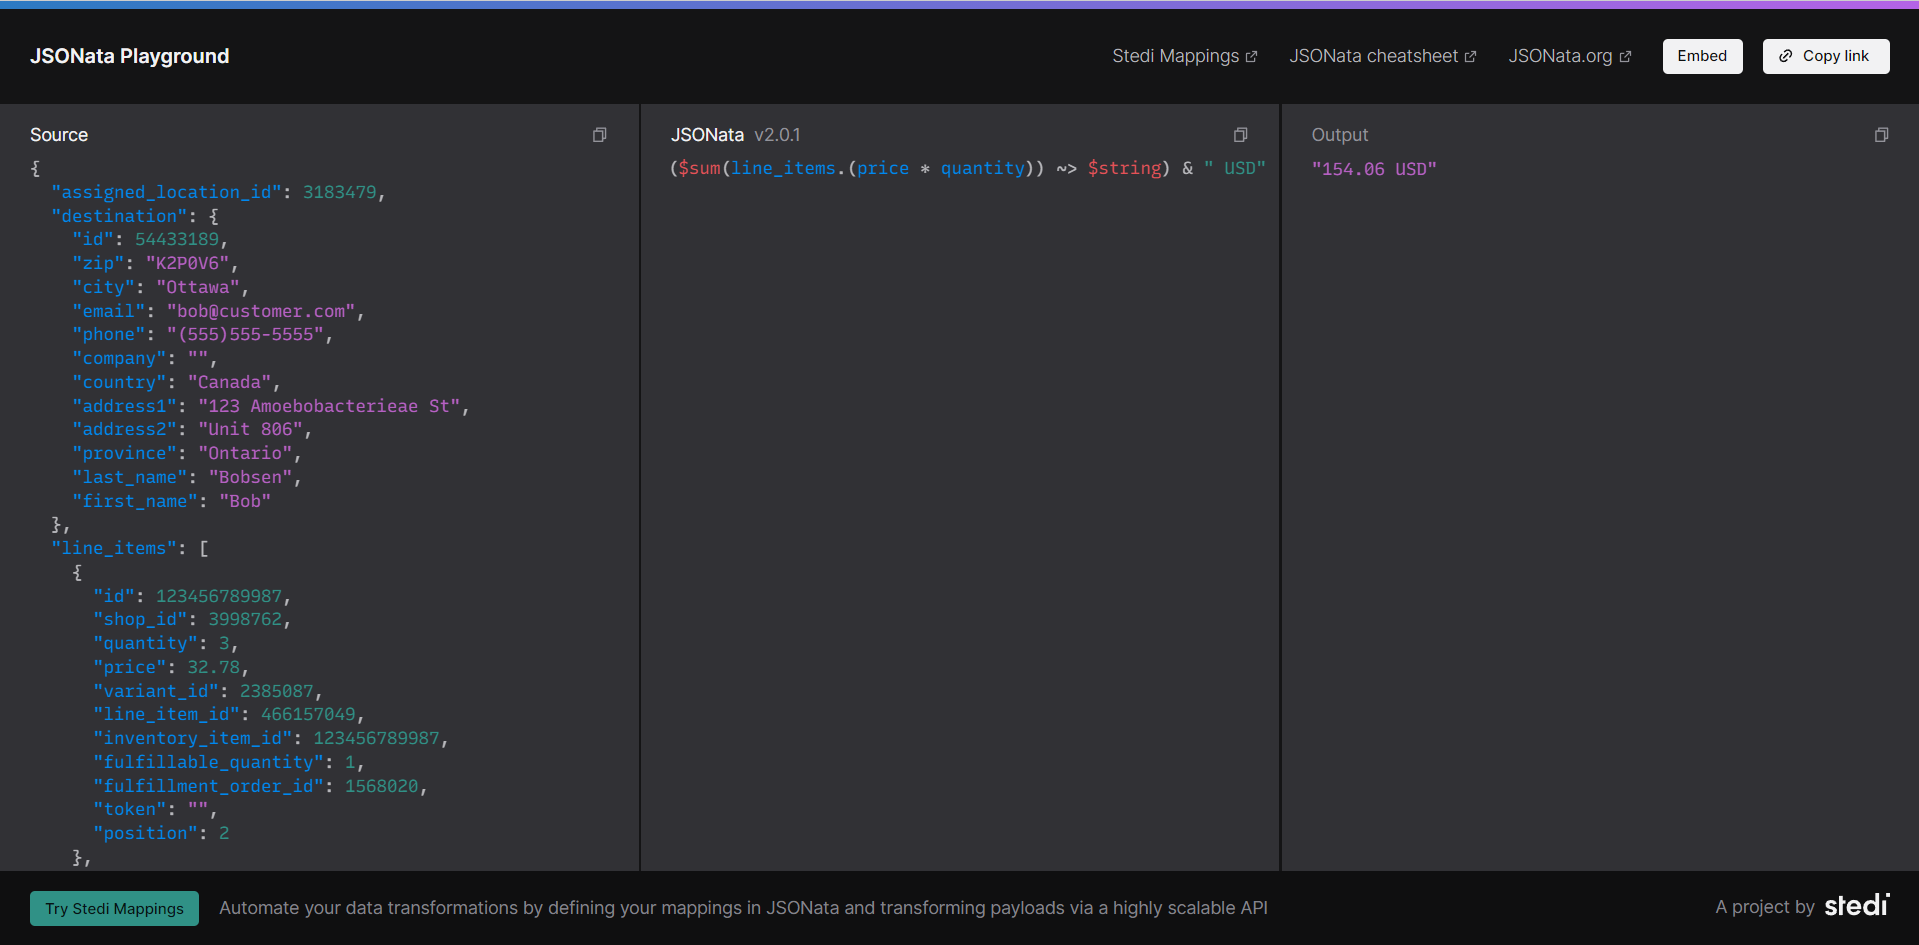Click the "quantity" key with value 3
The image size is (1919, 945).
click(x=146, y=643)
